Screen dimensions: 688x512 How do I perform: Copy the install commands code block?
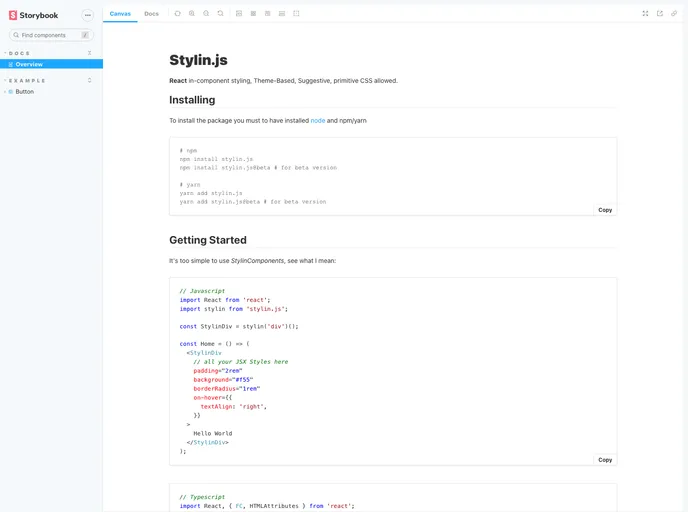pyautogui.click(x=605, y=210)
